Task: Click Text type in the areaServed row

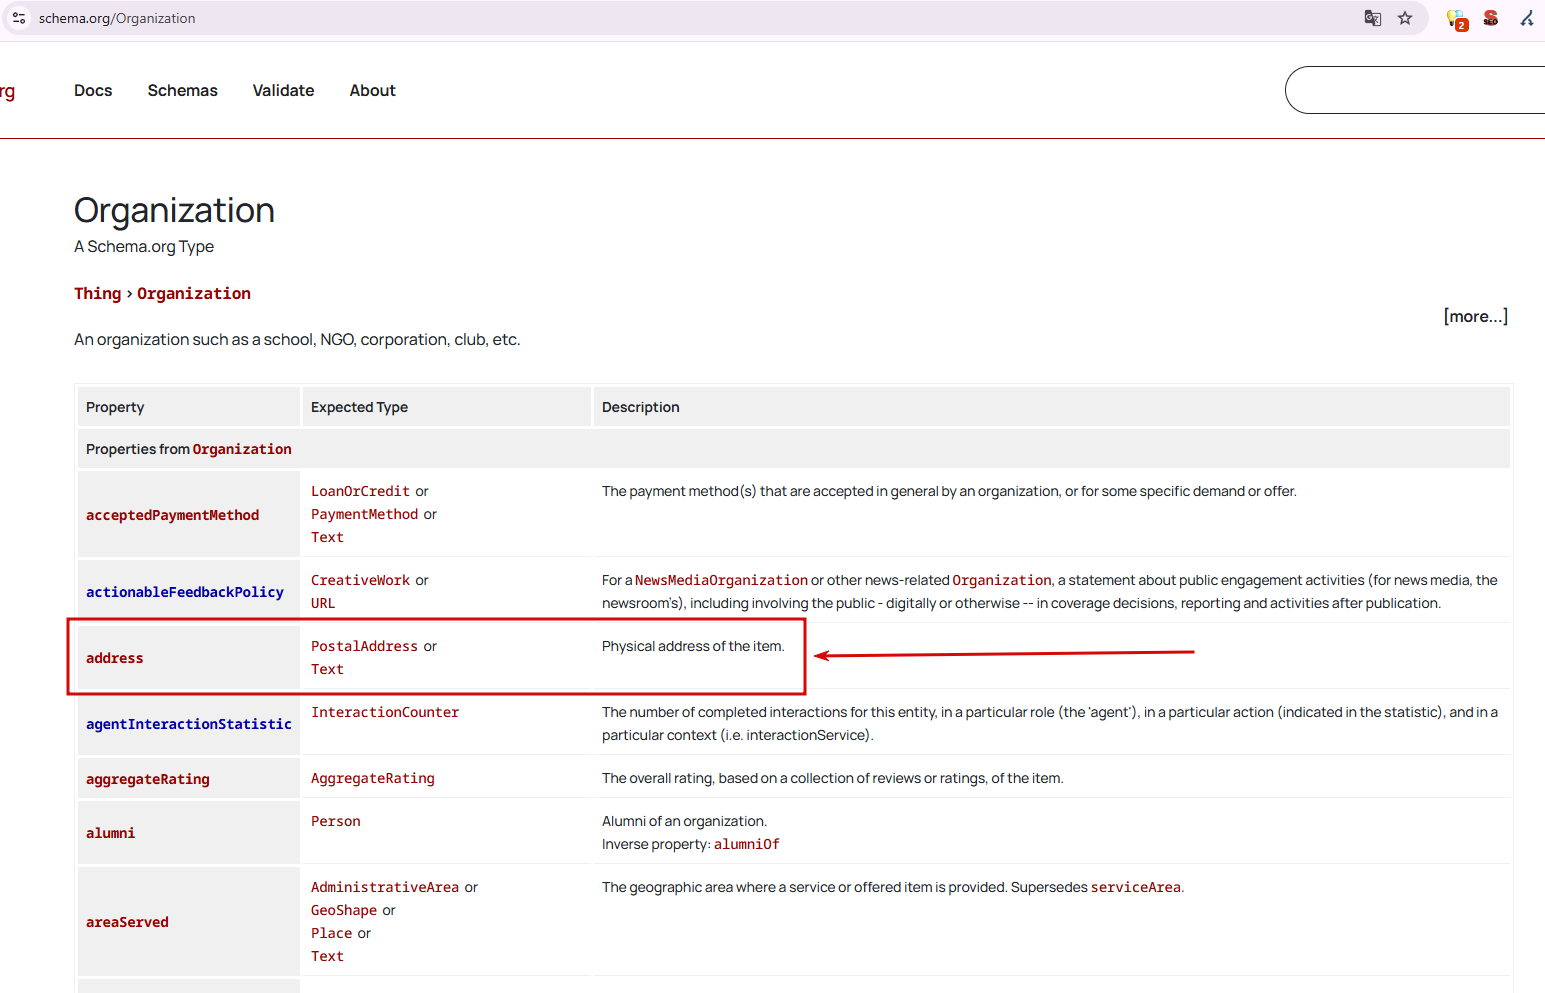Action: click(x=327, y=956)
